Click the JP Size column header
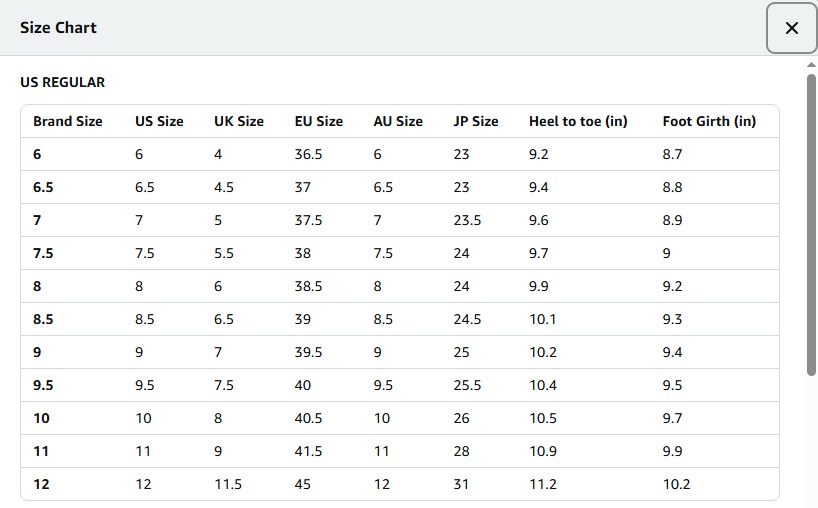 pyautogui.click(x=476, y=121)
